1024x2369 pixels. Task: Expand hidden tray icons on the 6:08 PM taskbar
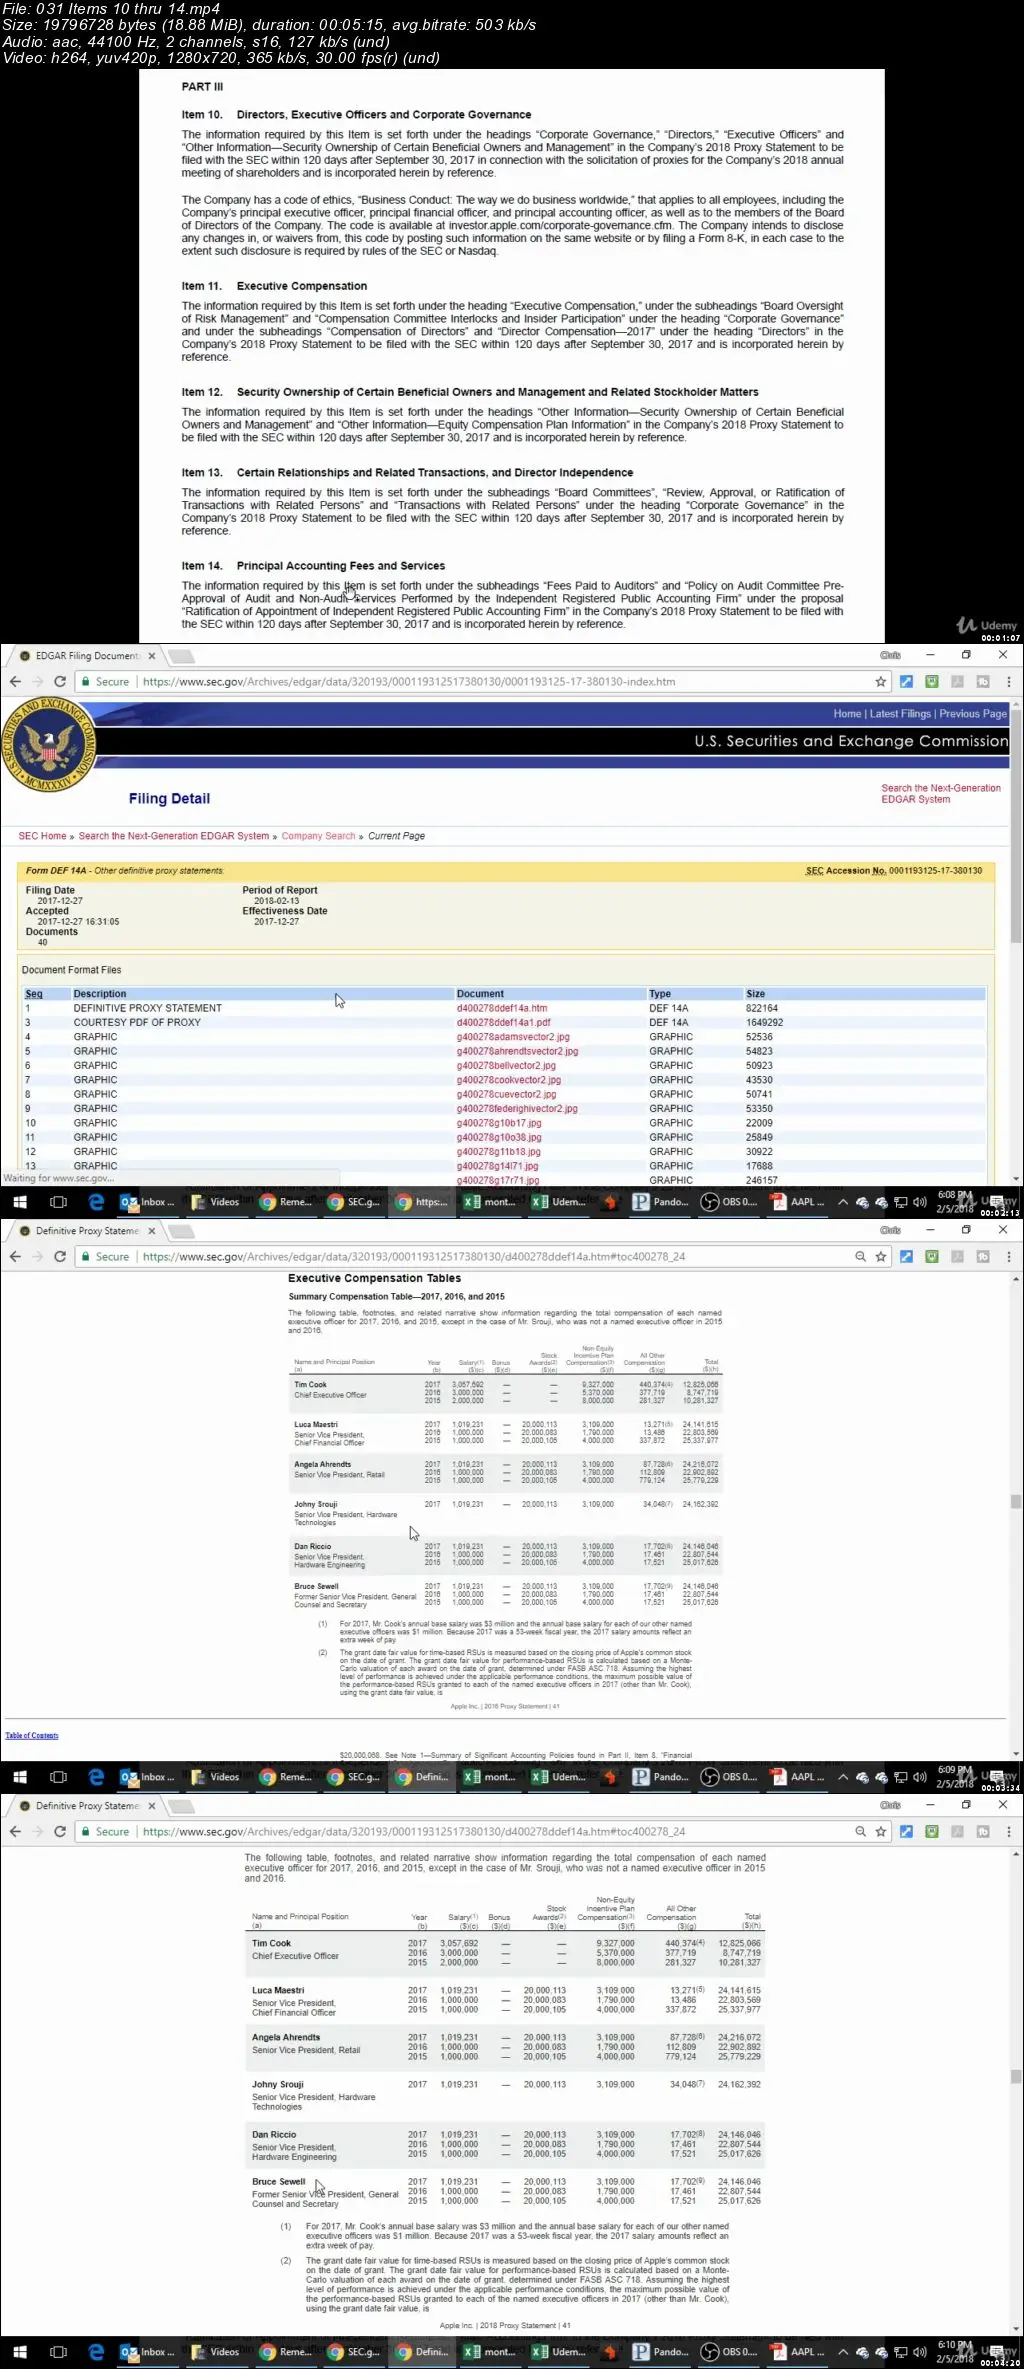click(843, 1202)
